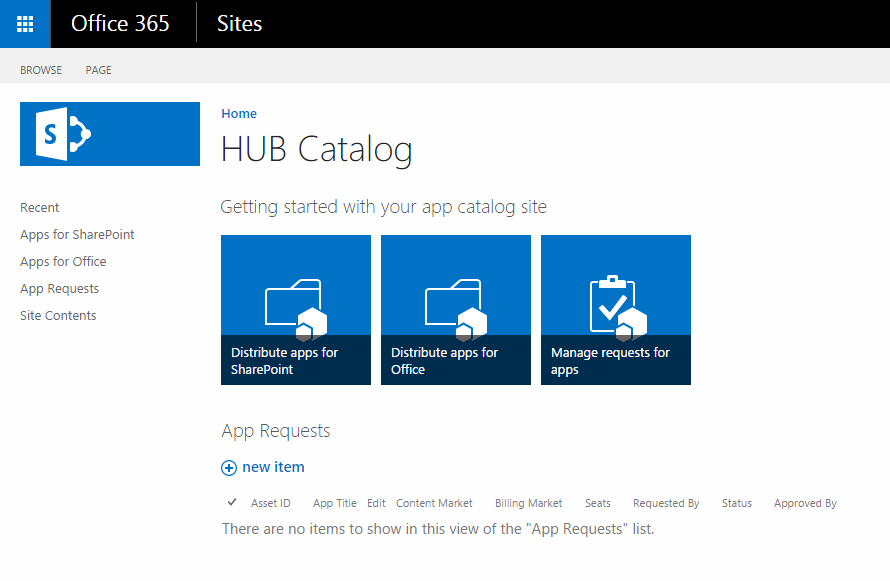Open Manage requests for apps tile
Image resolution: width=890 pixels, height=581 pixels.
click(616, 310)
